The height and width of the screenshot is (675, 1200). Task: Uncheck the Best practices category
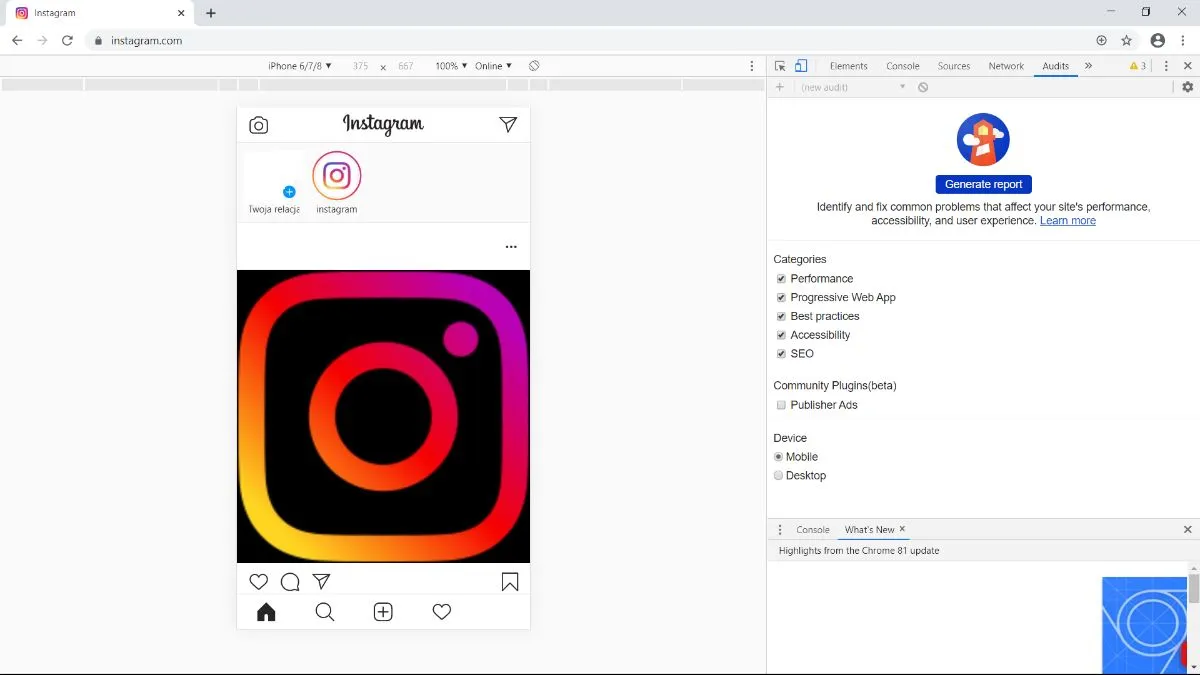(x=781, y=316)
